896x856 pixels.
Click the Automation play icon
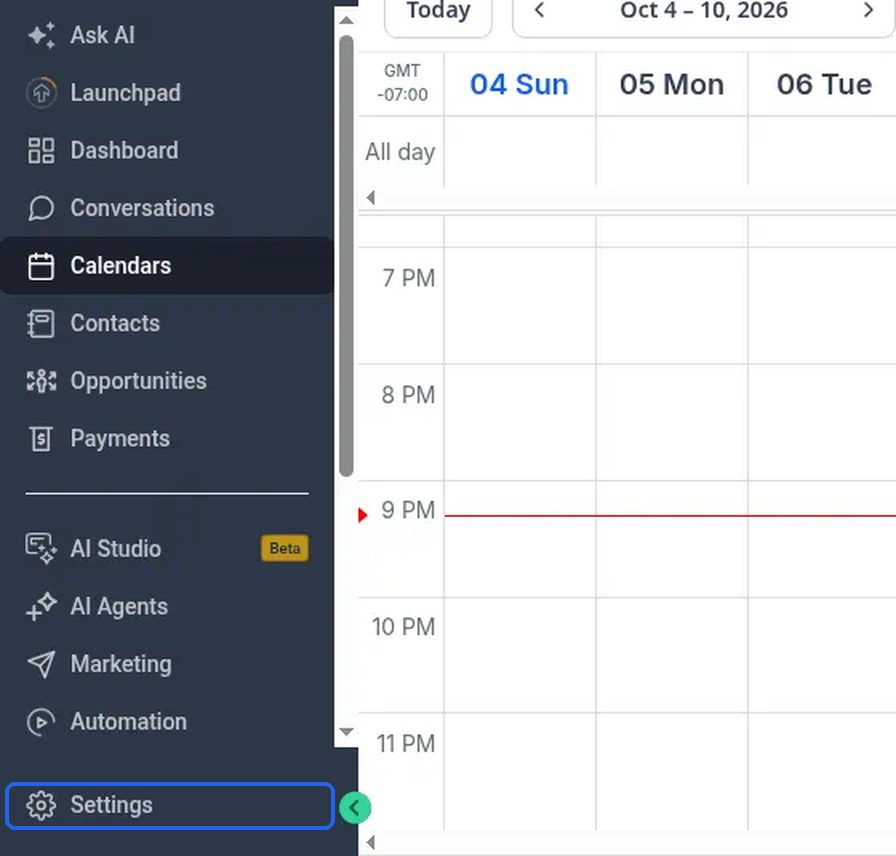coord(41,722)
